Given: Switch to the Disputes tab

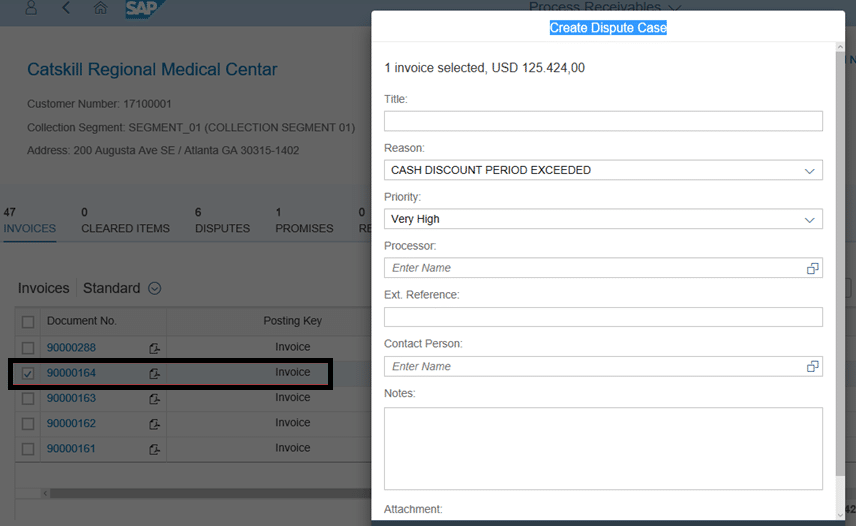Looking at the screenshot, I should tap(222, 221).
